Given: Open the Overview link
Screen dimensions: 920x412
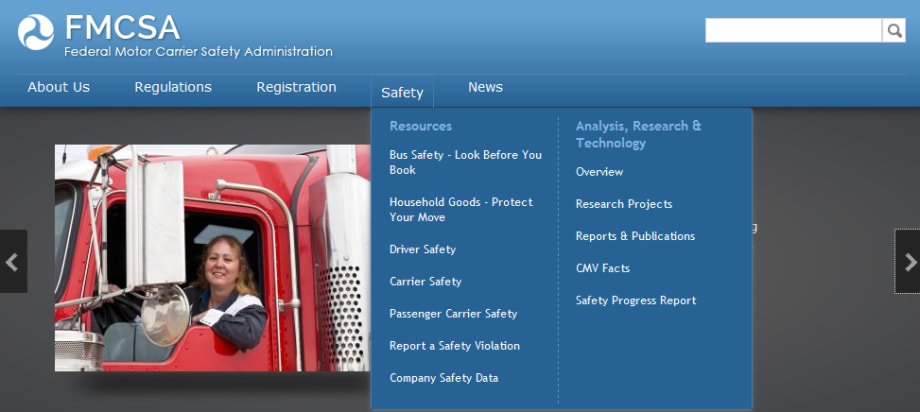Looking at the screenshot, I should 599,172.
